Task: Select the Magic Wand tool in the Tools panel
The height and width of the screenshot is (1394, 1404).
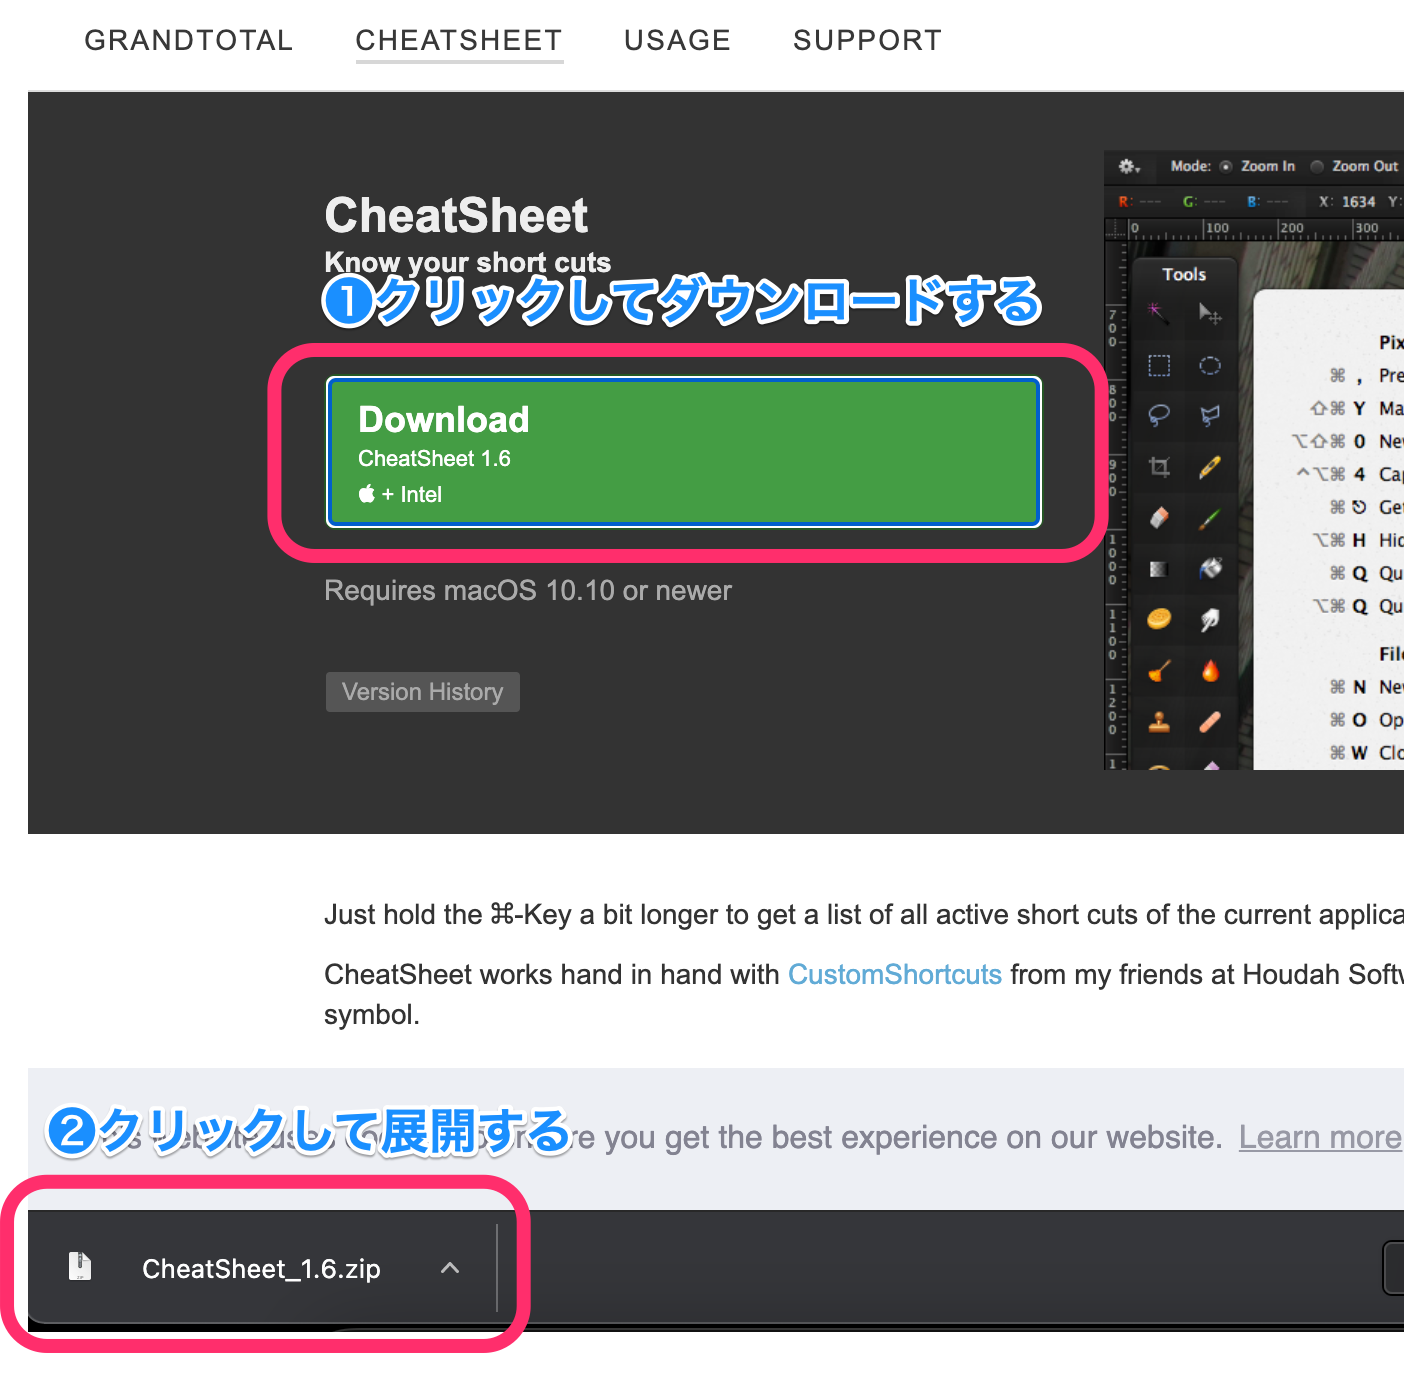Action: (1159, 314)
